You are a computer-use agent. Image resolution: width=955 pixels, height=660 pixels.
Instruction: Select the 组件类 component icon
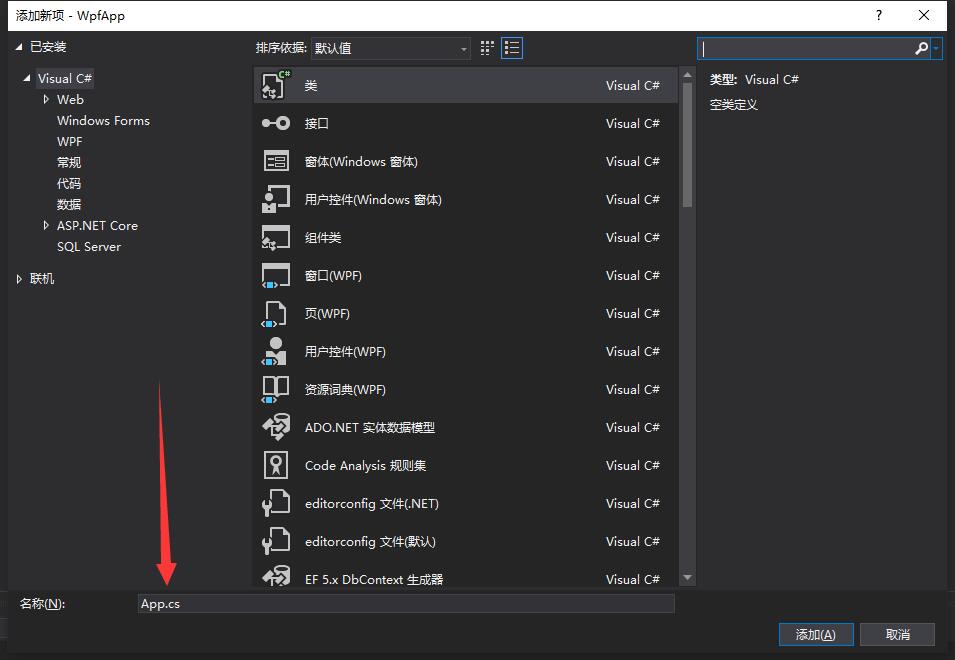(x=276, y=237)
